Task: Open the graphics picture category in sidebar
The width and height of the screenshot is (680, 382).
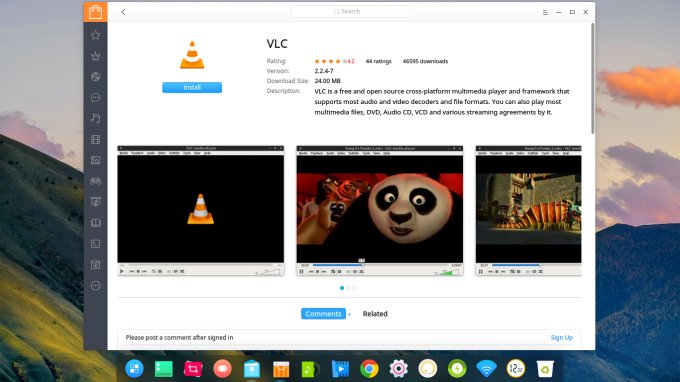Action: tap(95, 160)
